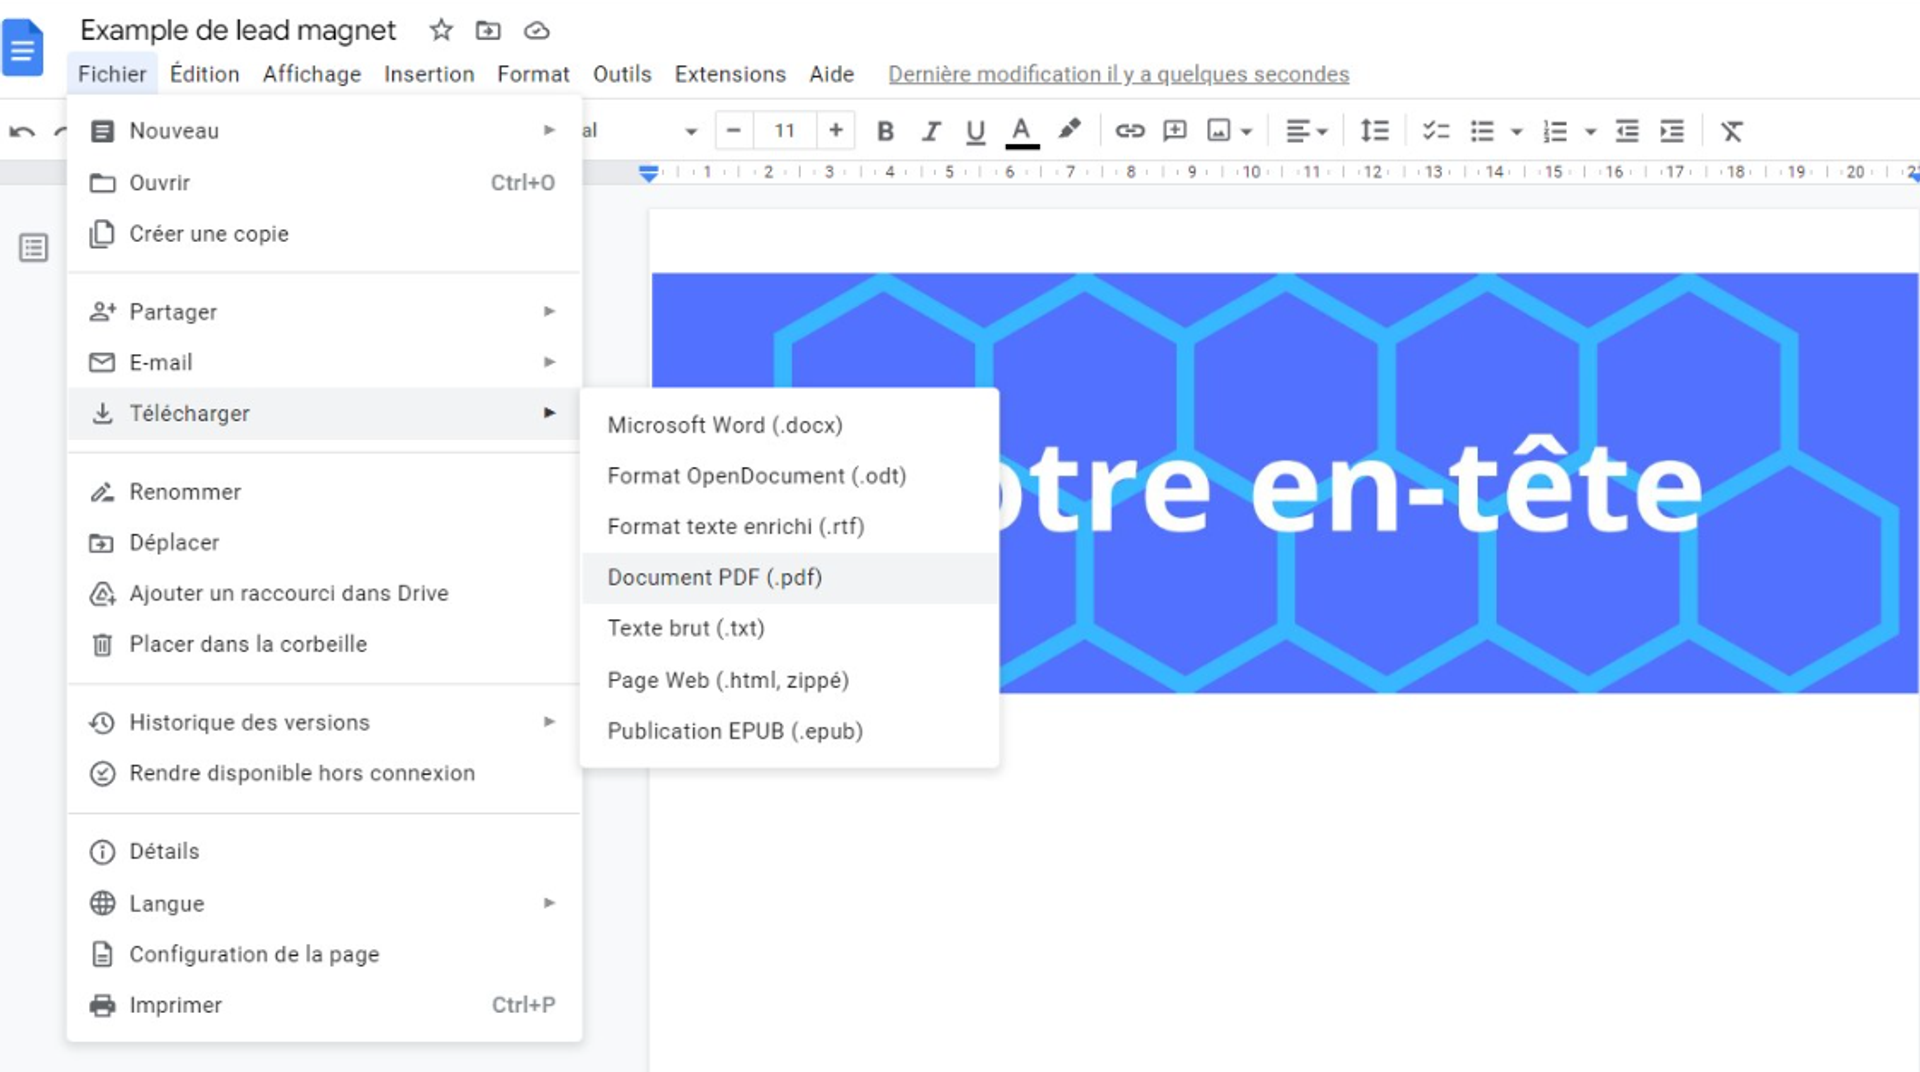Open the Dernière modification history link

coord(1118,74)
